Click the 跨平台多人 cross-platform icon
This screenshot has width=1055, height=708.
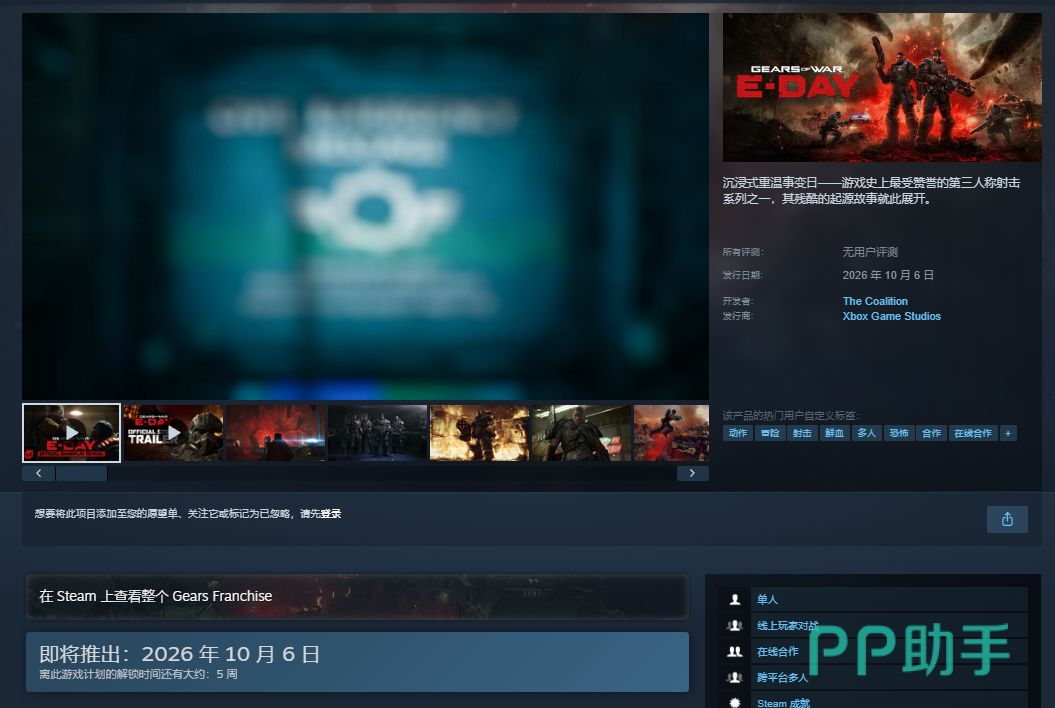[735, 677]
